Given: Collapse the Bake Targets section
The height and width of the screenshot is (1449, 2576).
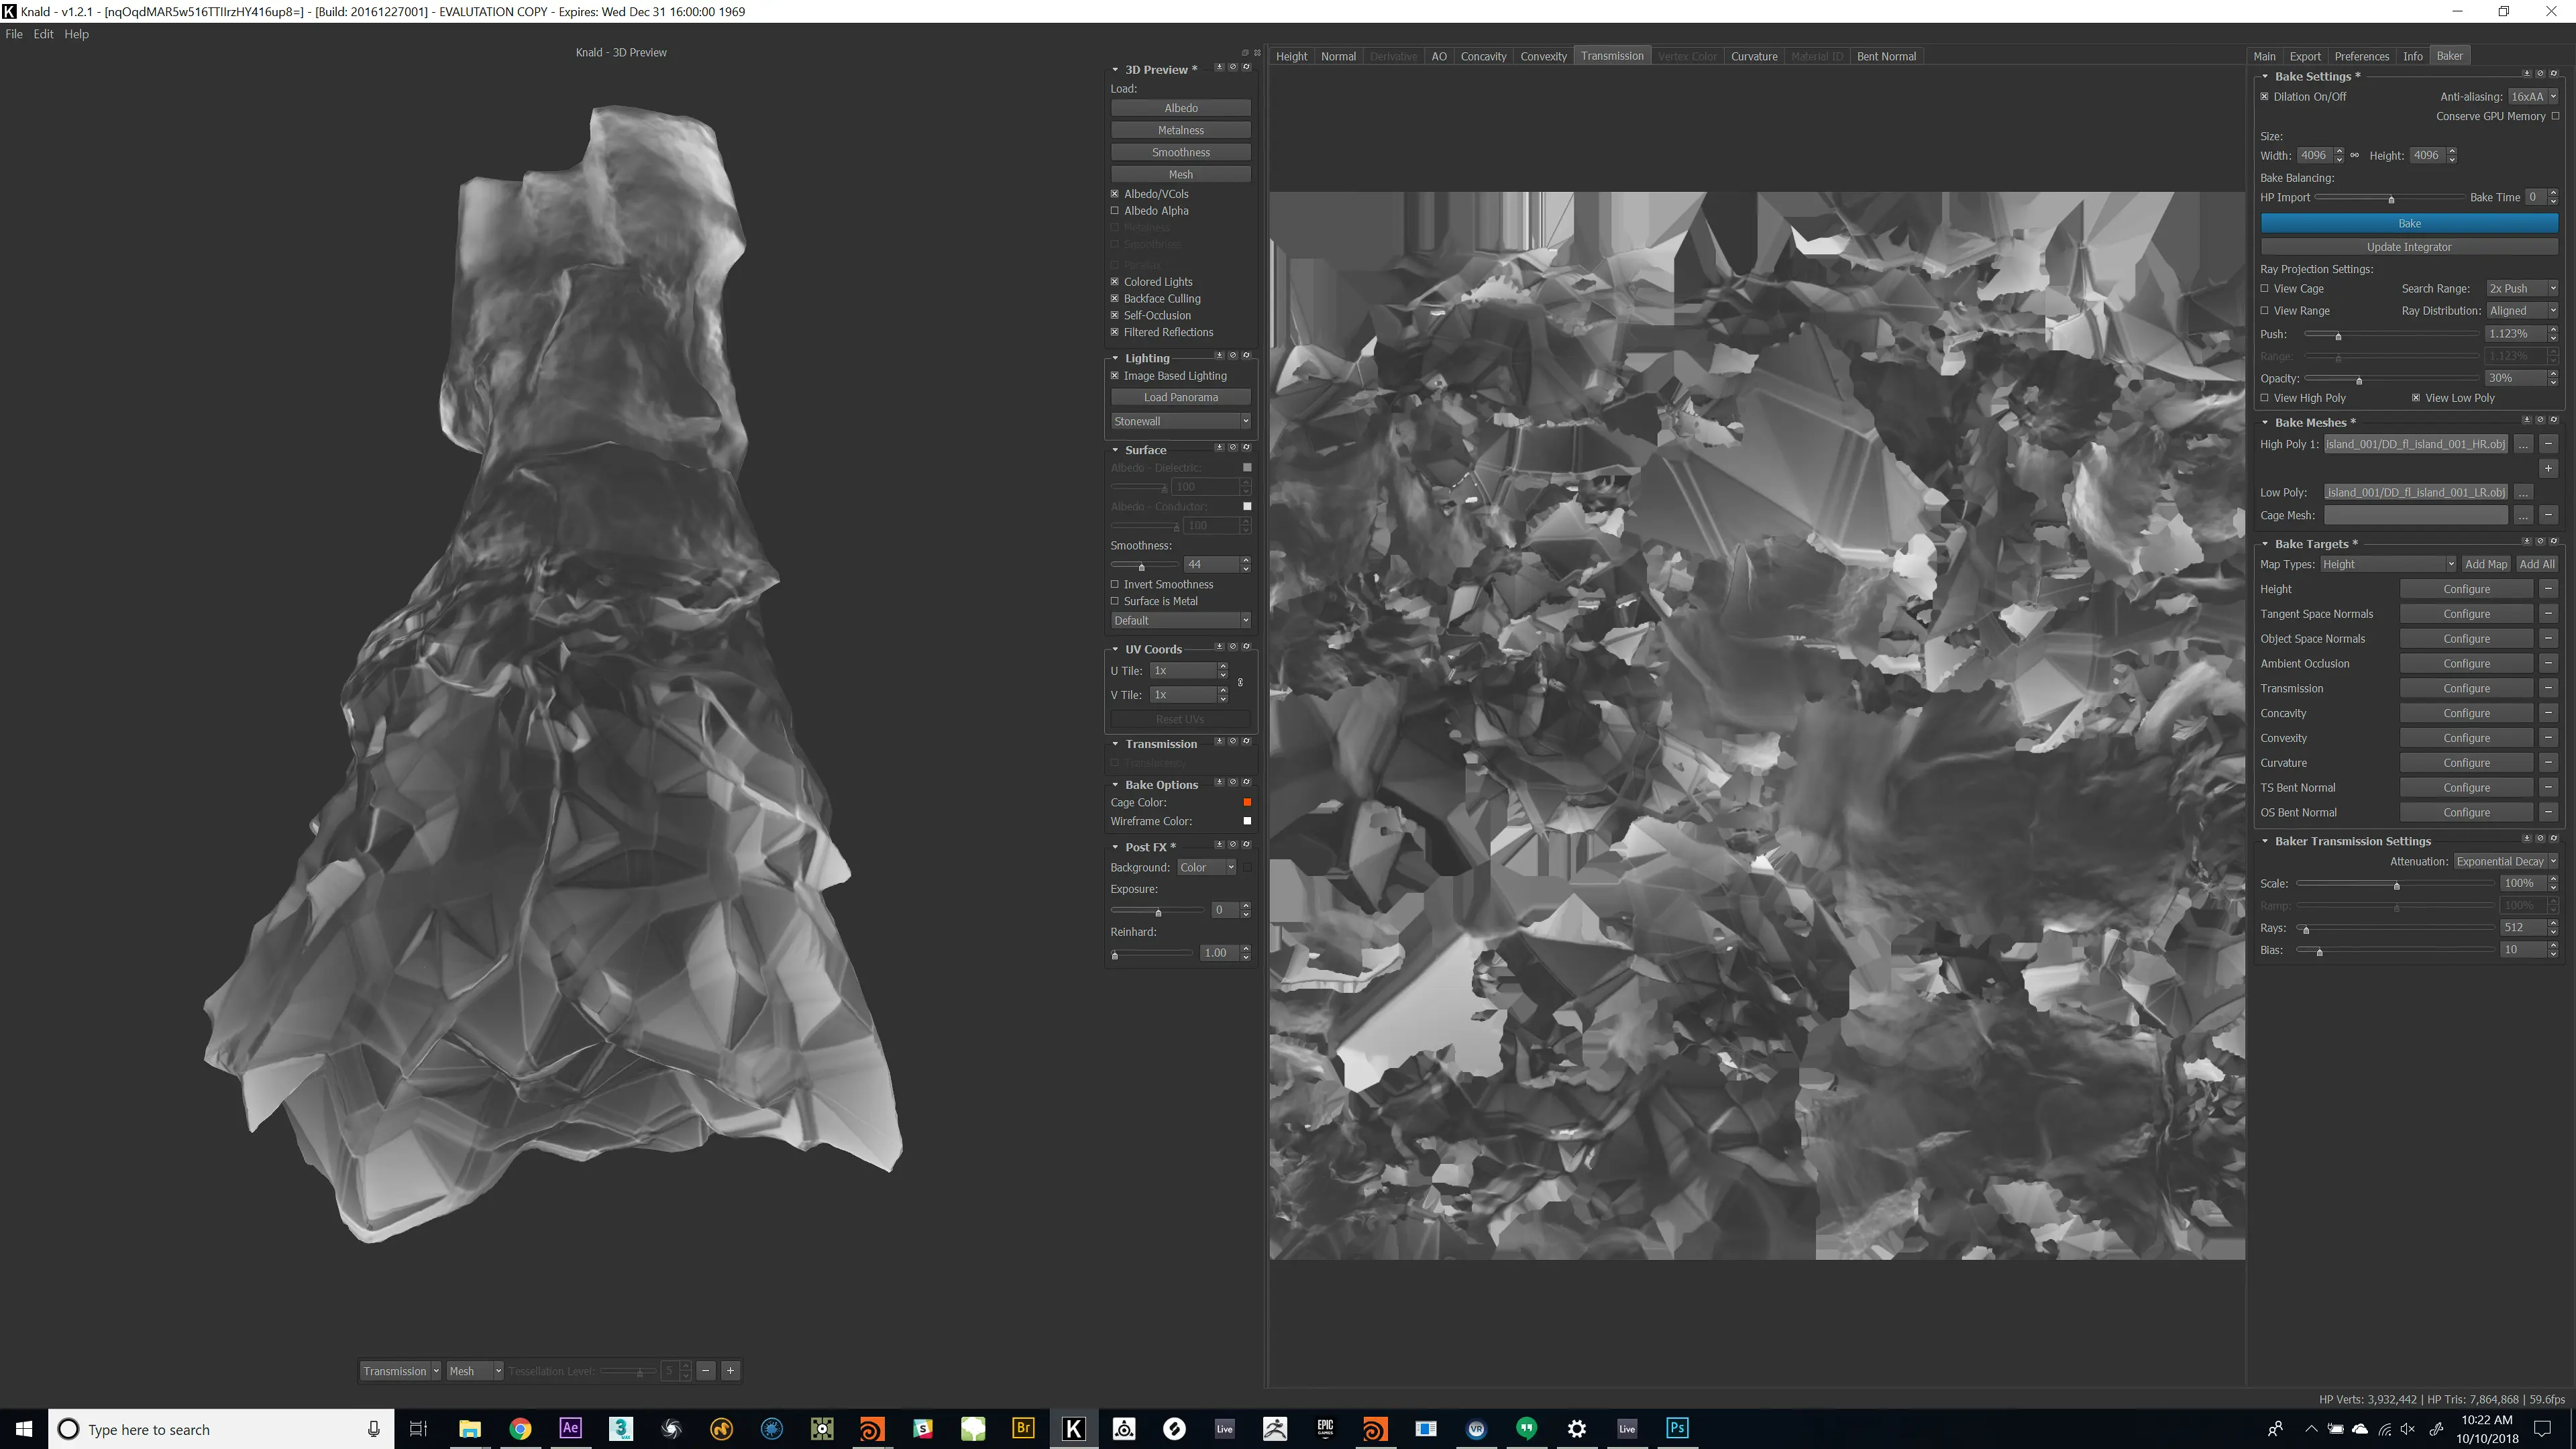Looking at the screenshot, I should (2265, 544).
